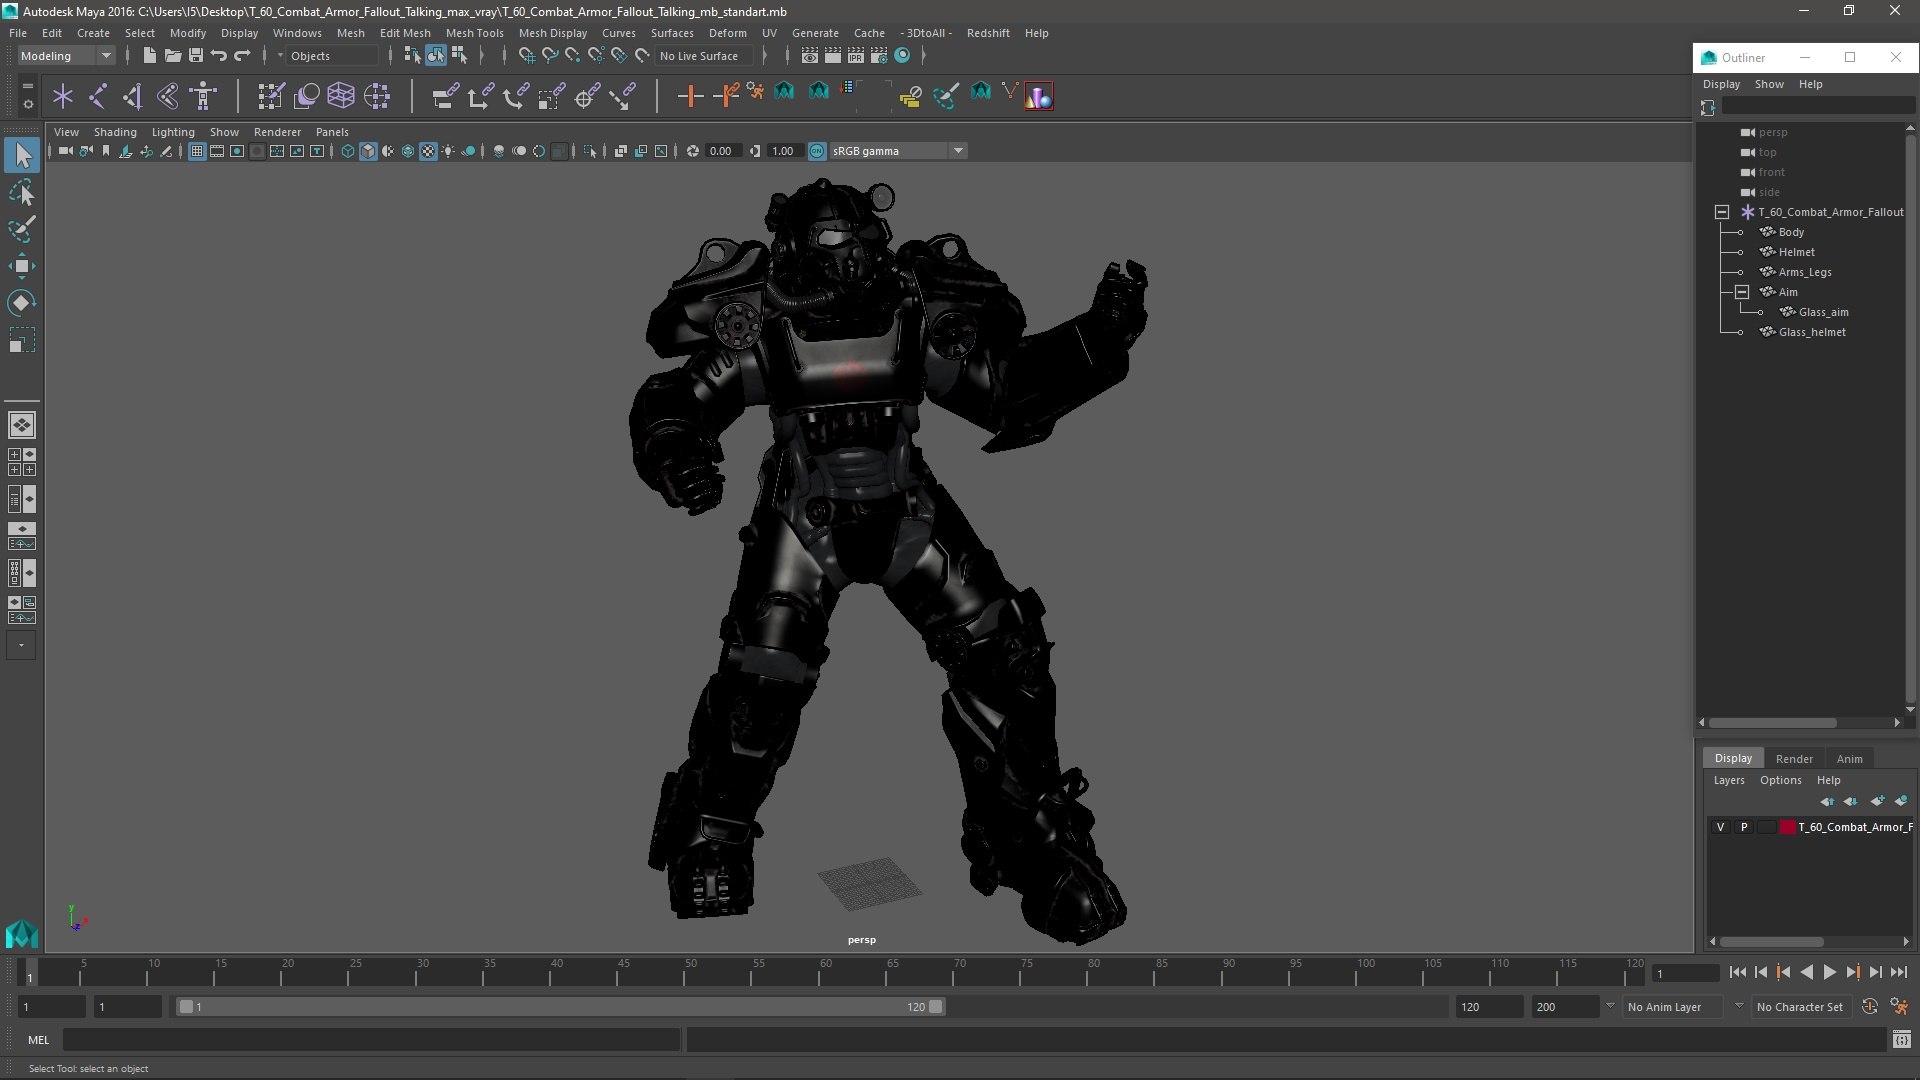The image size is (1920, 1080).
Task: Open viewport Shading menu
Action: point(115,132)
